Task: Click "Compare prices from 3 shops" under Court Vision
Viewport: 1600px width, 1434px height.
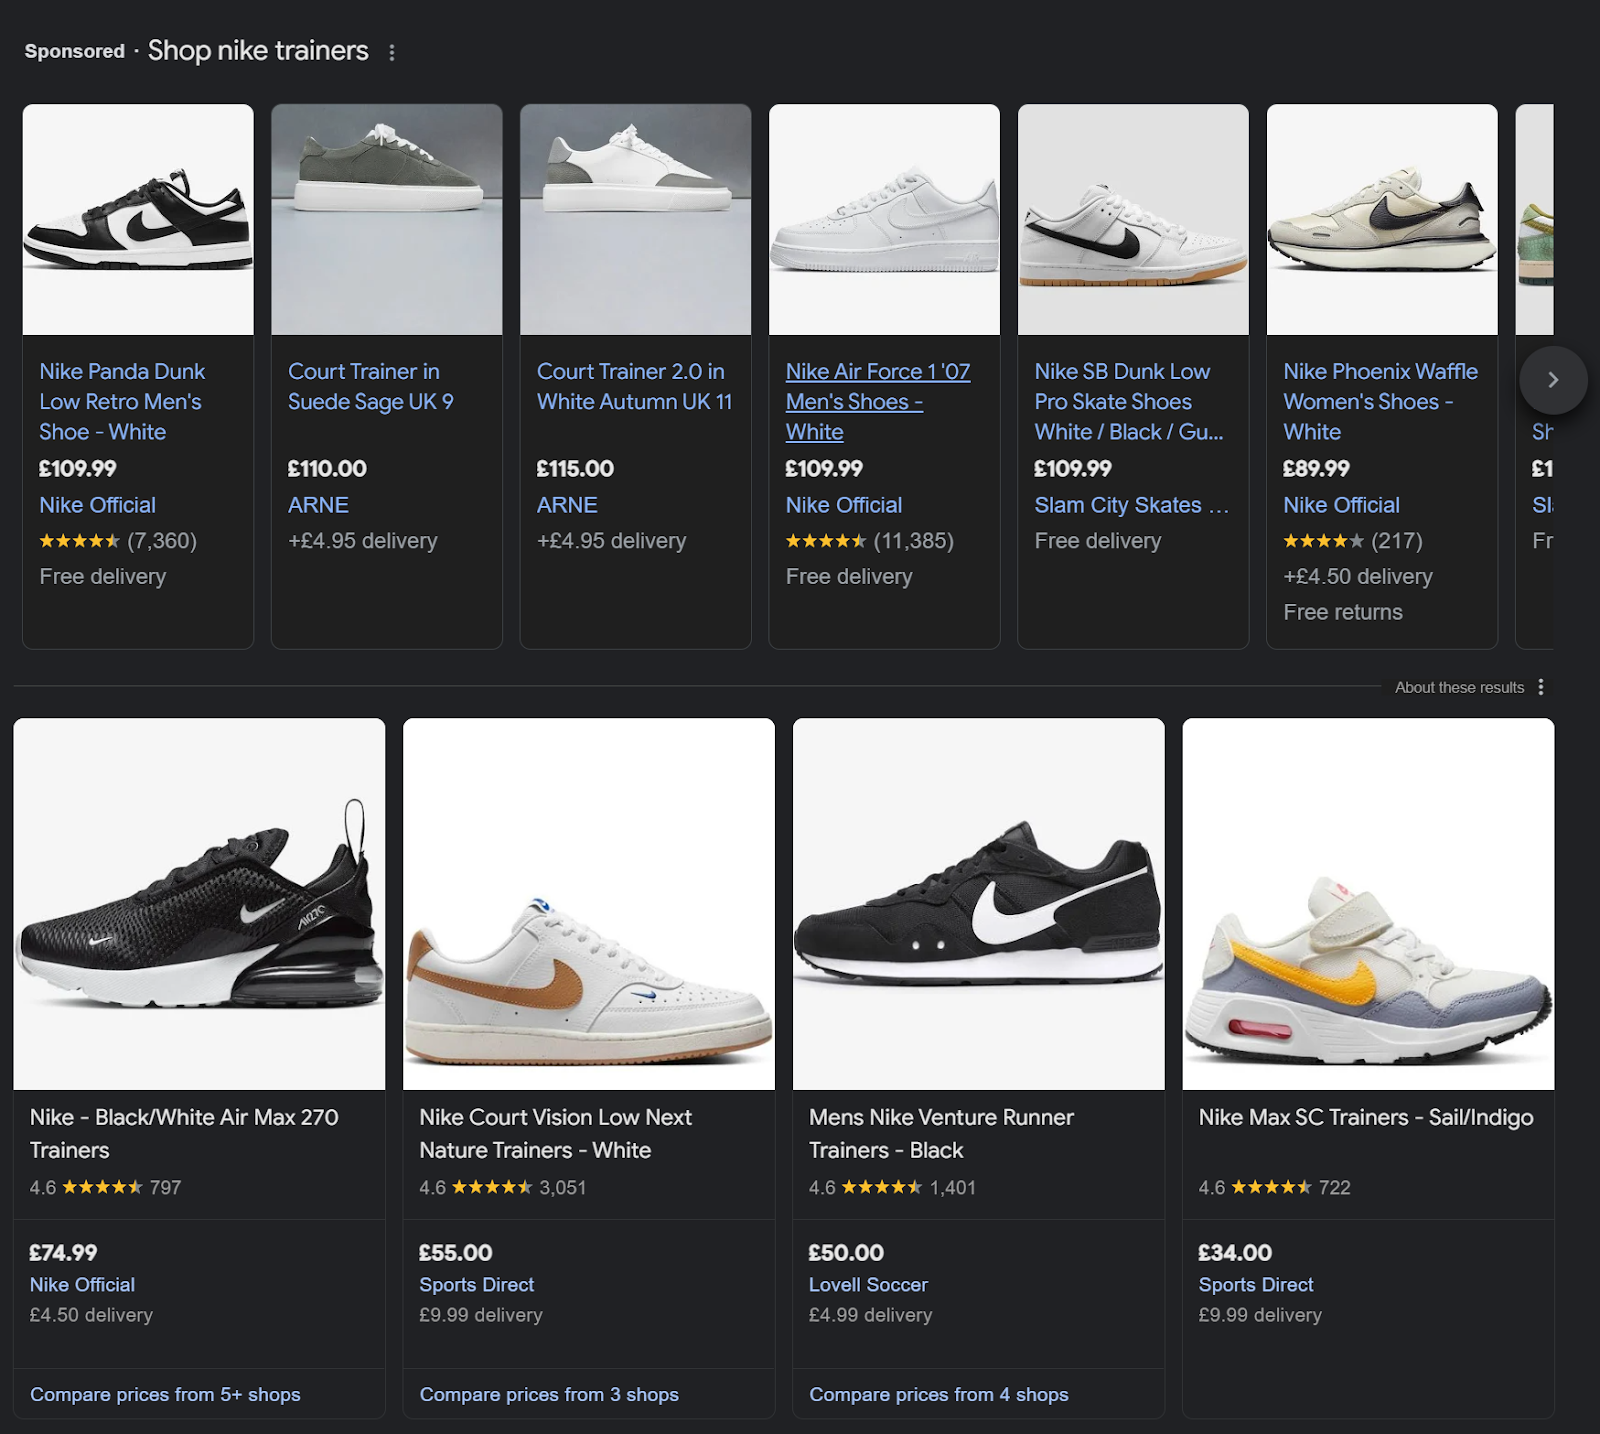Action: coord(550,1394)
